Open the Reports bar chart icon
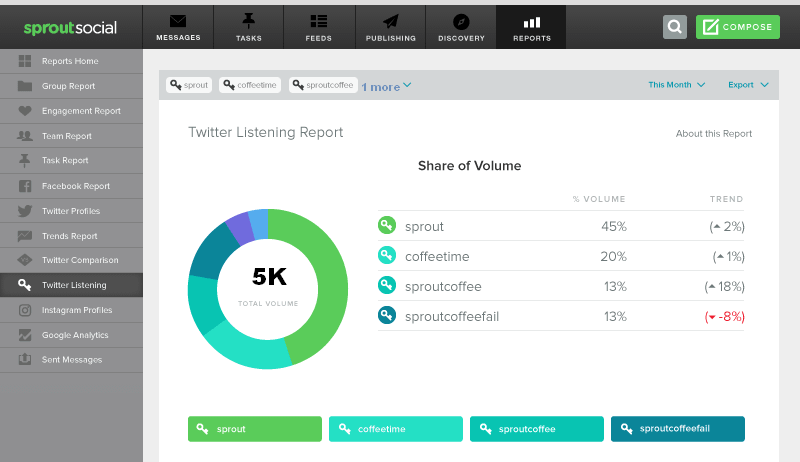 [x=532, y=22]
